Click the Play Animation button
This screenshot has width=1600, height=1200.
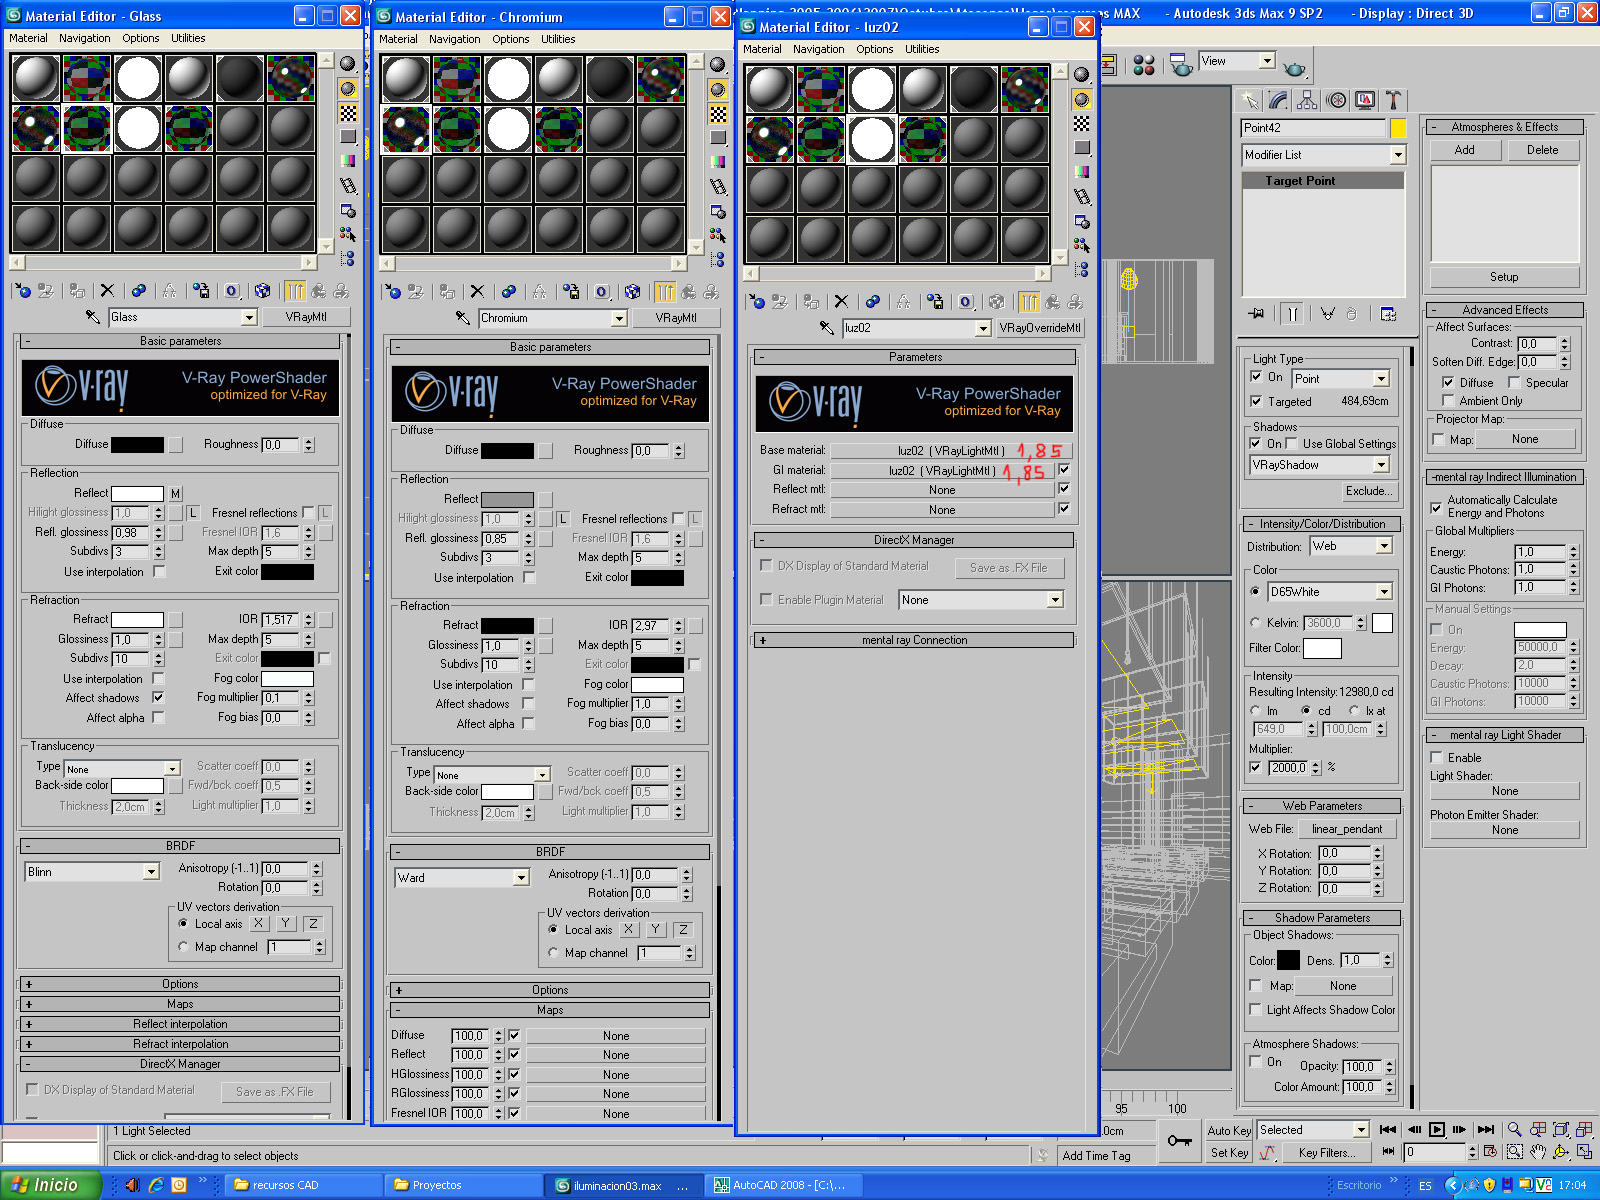coord(1437,1129)
